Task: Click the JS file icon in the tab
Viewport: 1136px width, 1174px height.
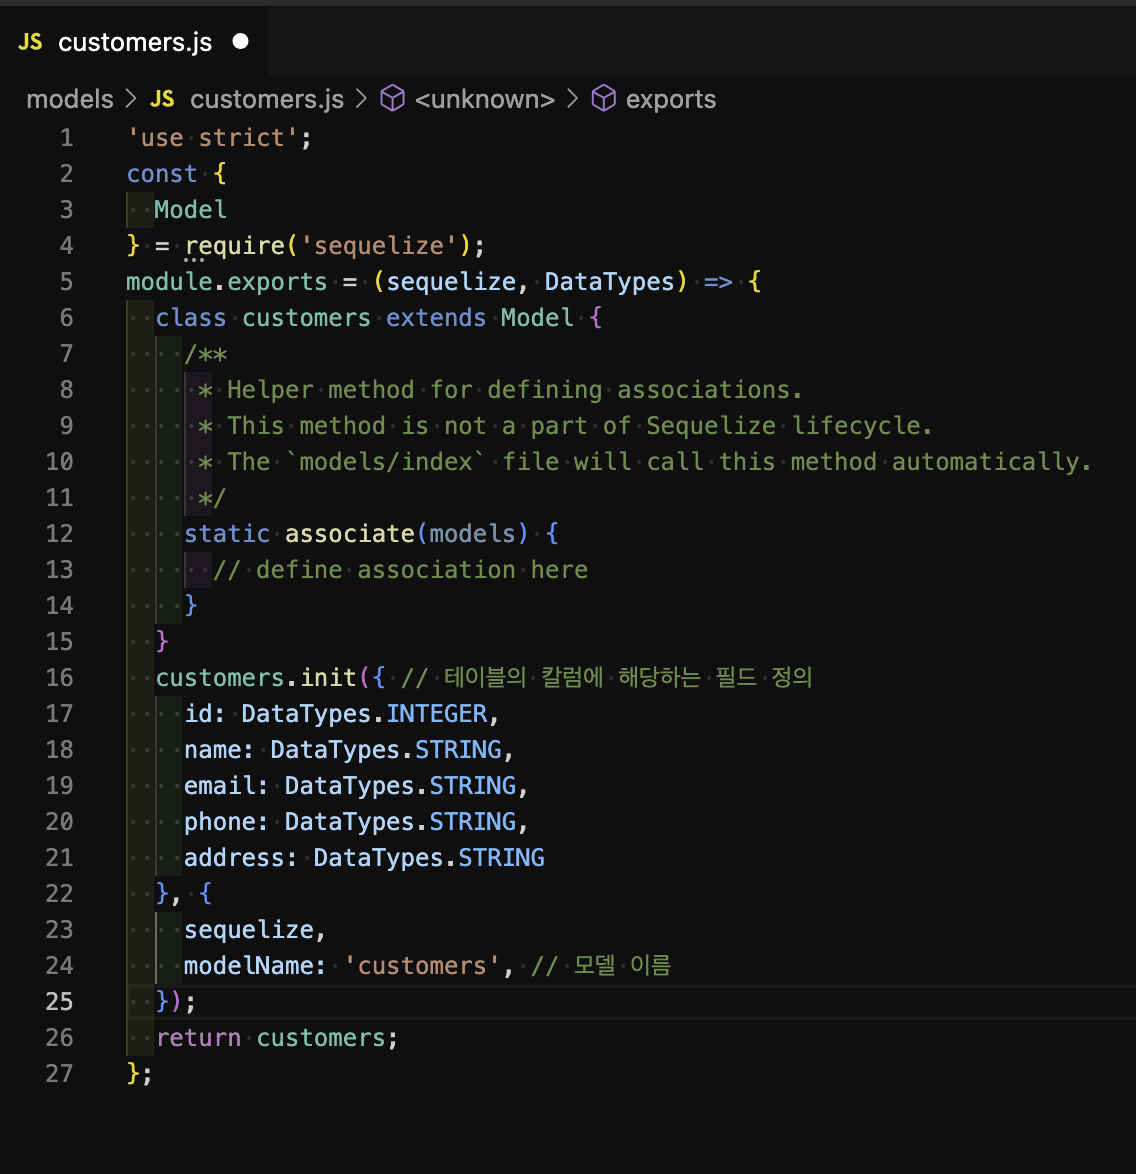Action: (30, 42)
